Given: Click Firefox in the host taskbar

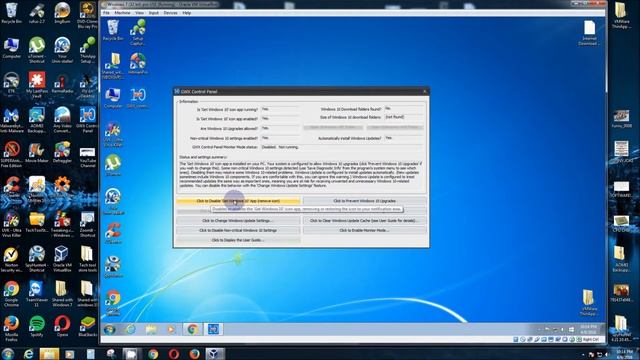Looking at the screenshot, I should point(194,353).
